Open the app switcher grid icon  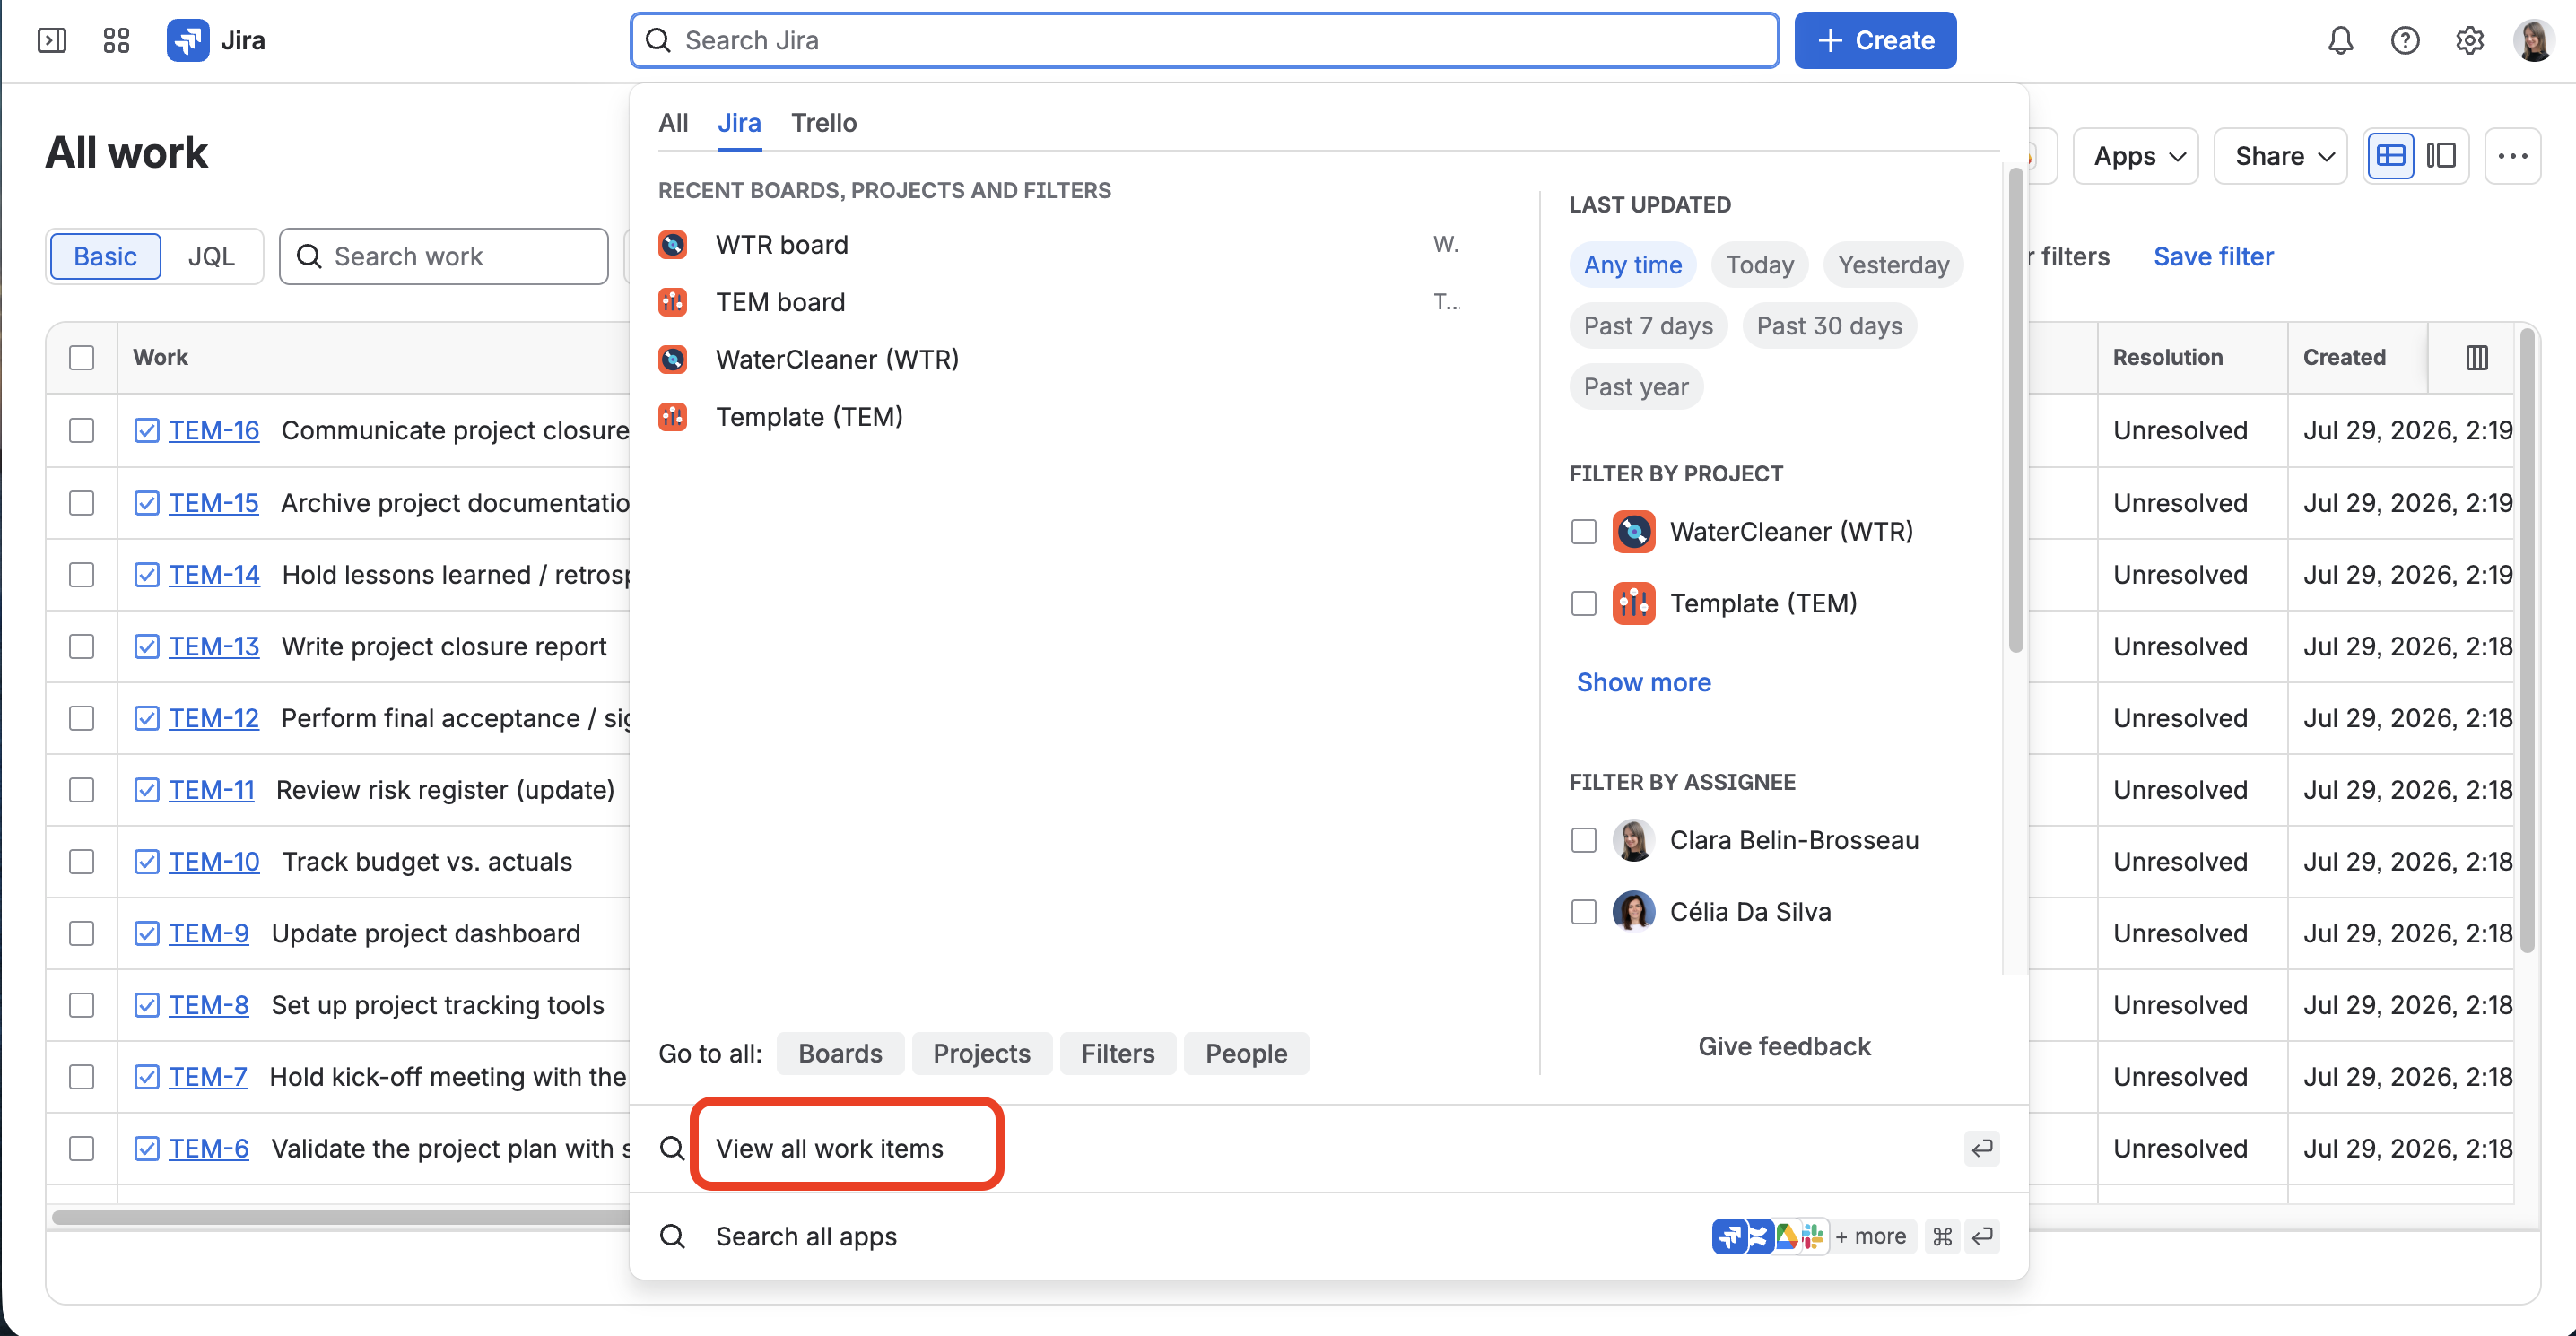click(x=116, y=41)
